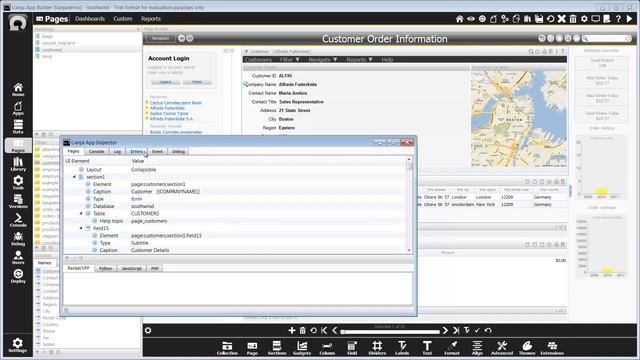Viewport: 640px width, 360px height.
Task: Open the Field tool in bottom toolbar
Action: (352, 348)
